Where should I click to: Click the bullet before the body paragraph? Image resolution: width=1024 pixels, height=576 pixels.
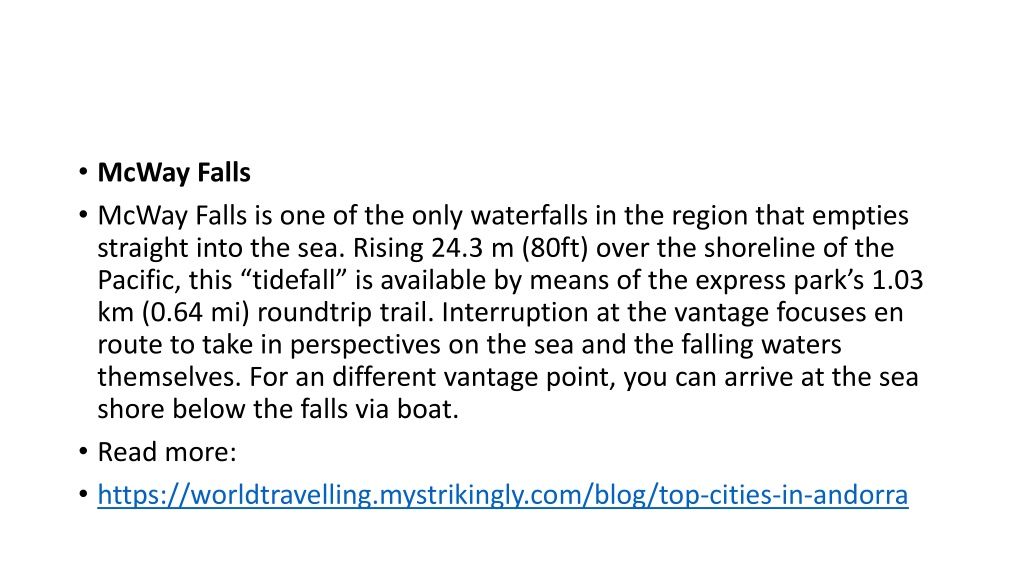(x=83, y=215)
